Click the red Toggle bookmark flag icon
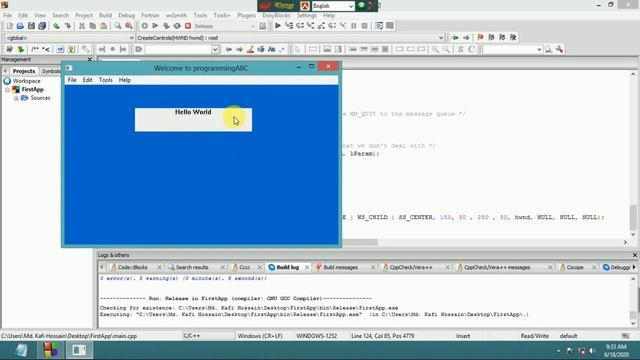Screen dimensions: 640x360 point(480,38)
